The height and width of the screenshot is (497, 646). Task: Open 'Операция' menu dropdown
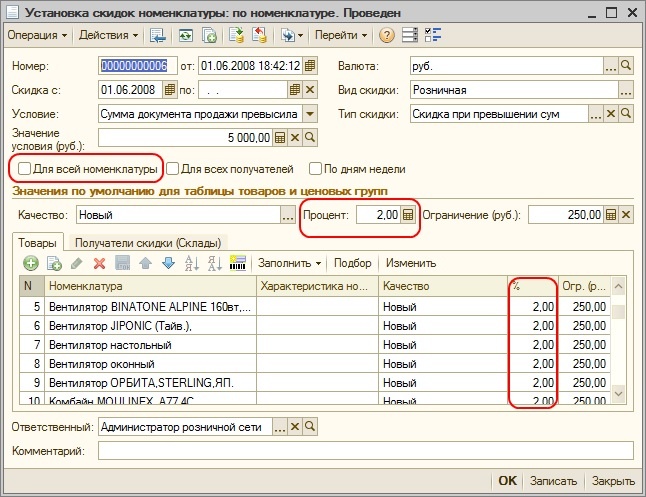pos(37,35)
